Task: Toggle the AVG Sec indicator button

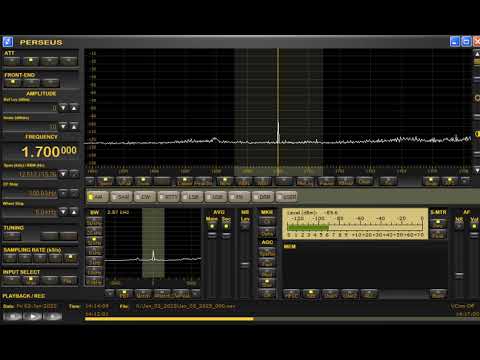Action: [226, 227]
